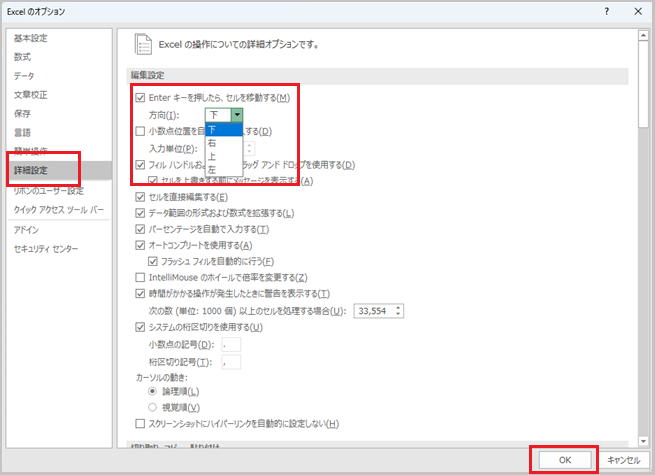Screen dimensions: 655x475
Task: Click キャンセル to discard changes
Action: pyautogui.click(x=624, y=460)
